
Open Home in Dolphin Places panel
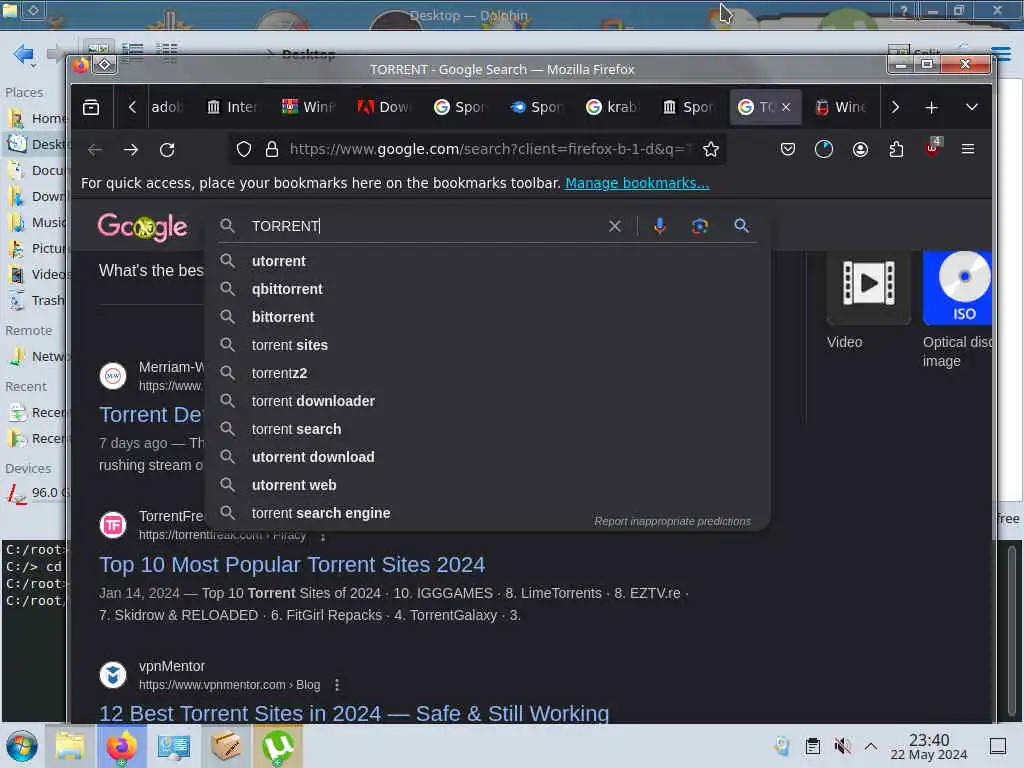pos(37,118)
